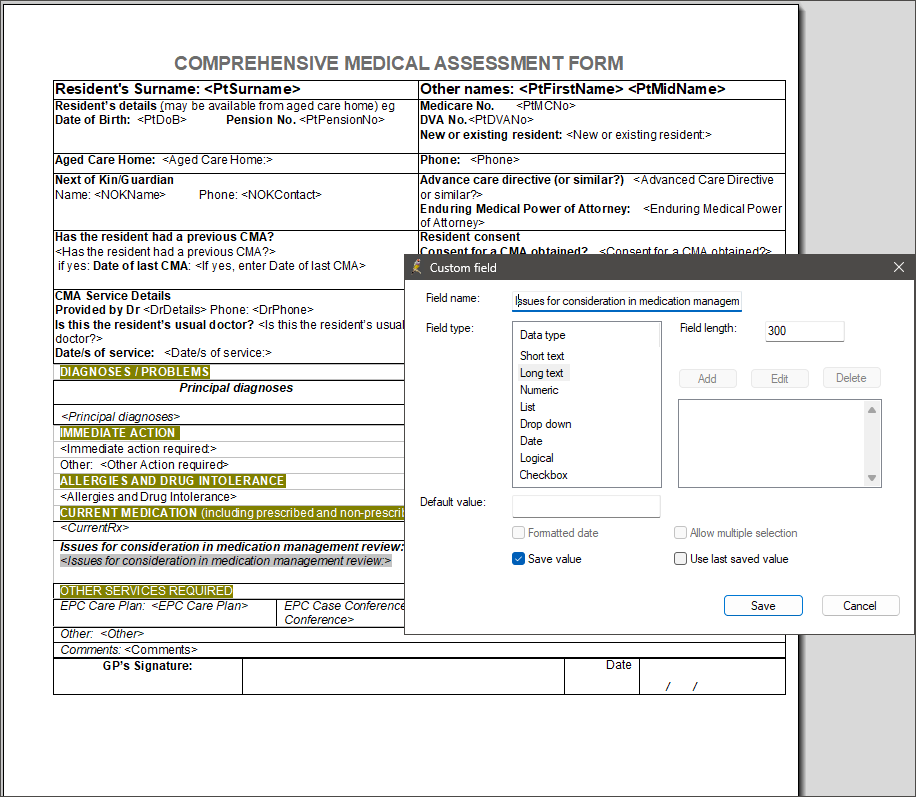
Task: Pick the Date field type
Action: [531, 441]
